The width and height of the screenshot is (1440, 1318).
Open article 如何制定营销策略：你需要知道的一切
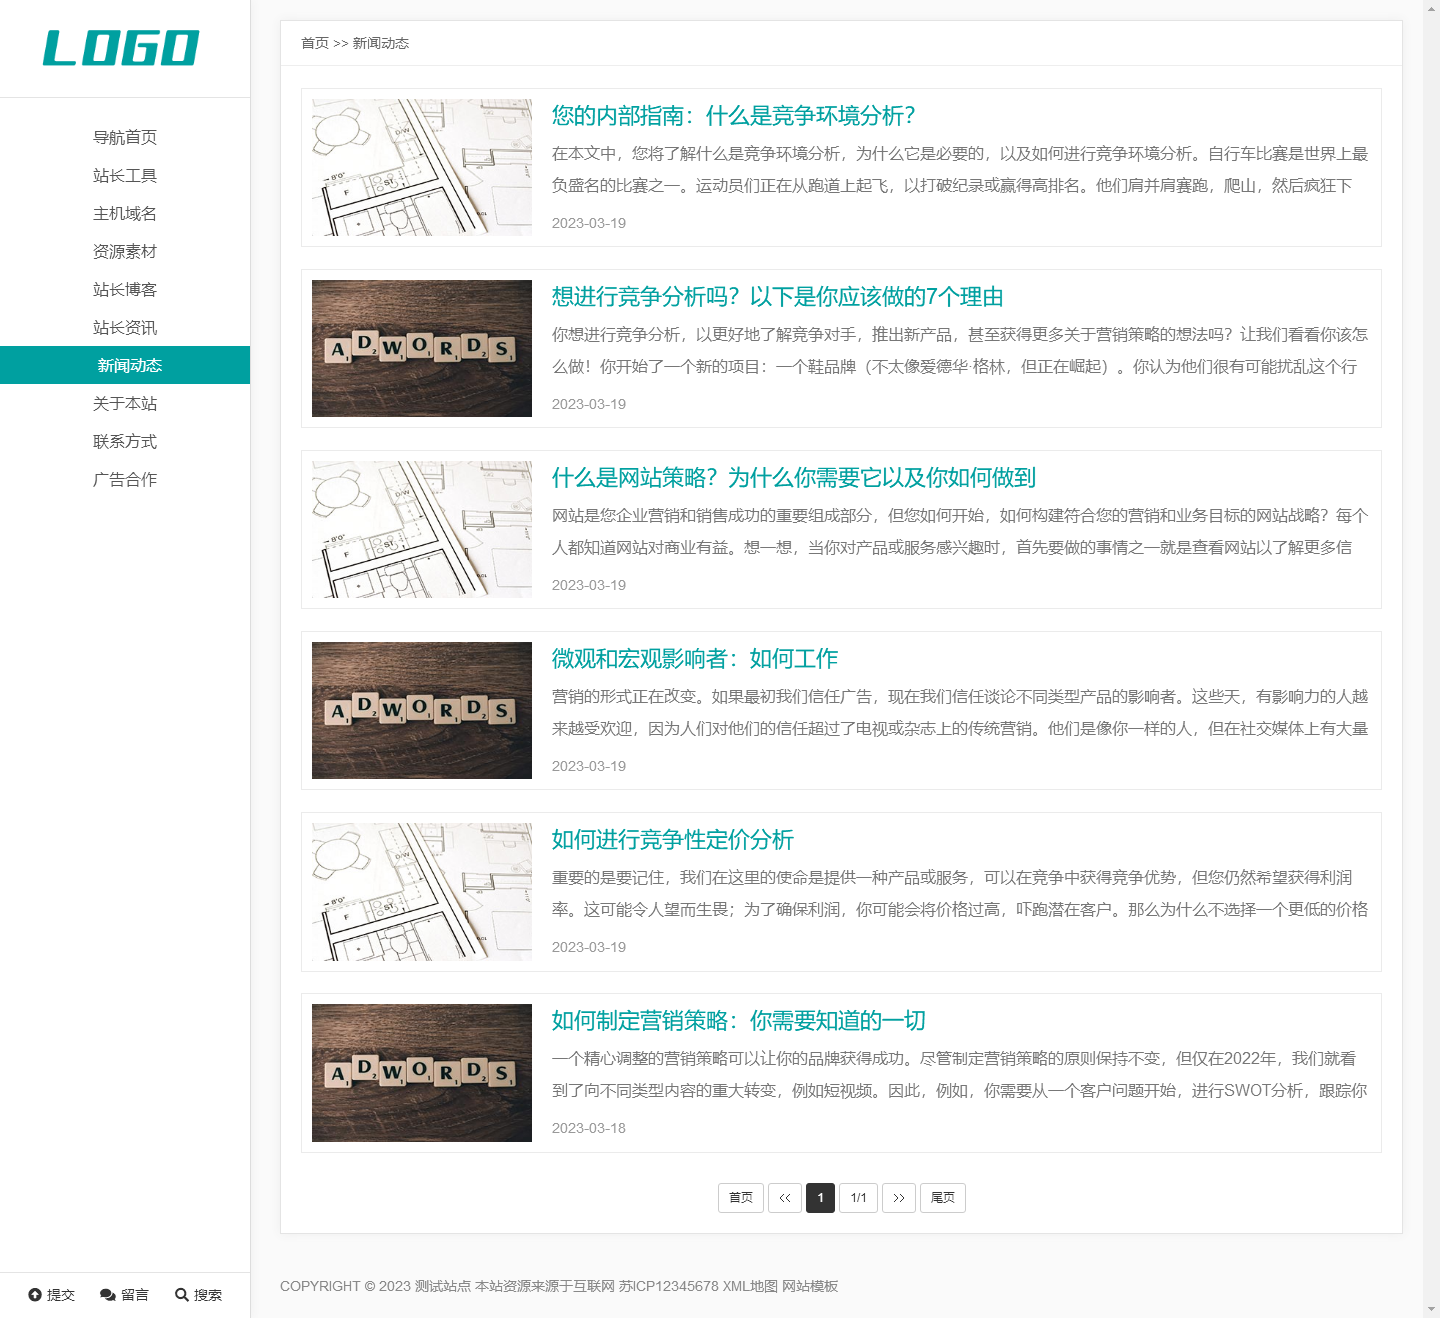pos(739,1021)
